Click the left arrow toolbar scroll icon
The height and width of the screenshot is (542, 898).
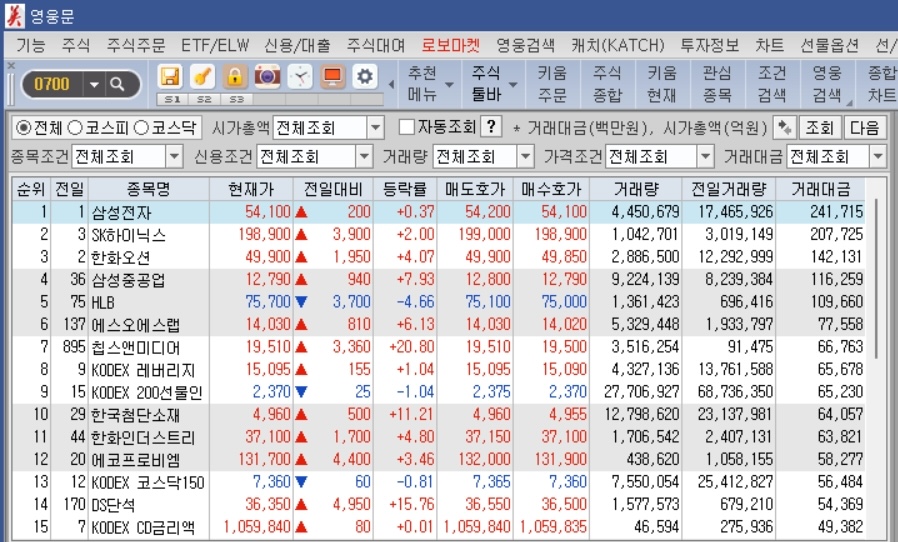392,84
